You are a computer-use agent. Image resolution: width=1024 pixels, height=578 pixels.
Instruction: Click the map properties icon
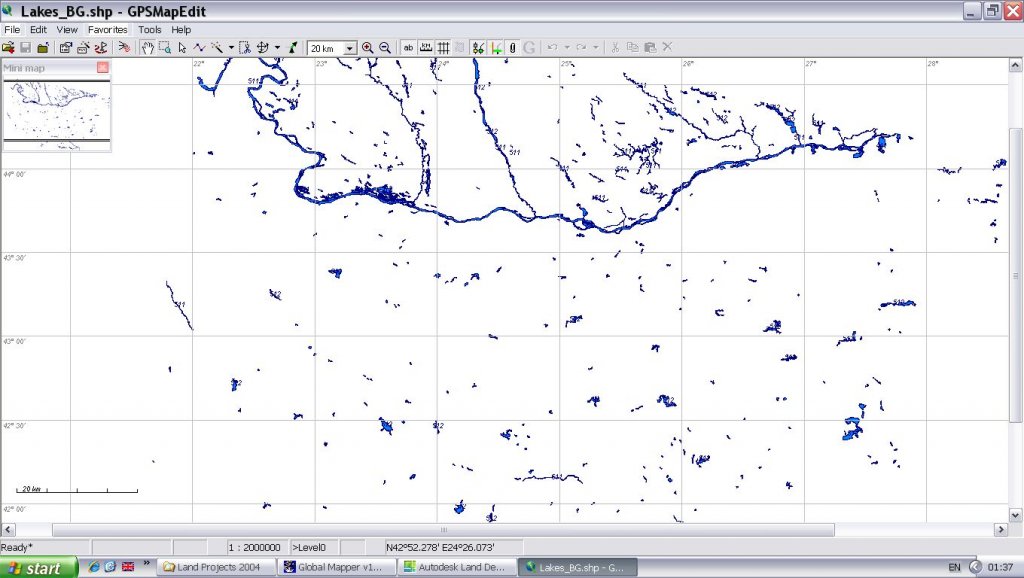click(x=66, y=47)
